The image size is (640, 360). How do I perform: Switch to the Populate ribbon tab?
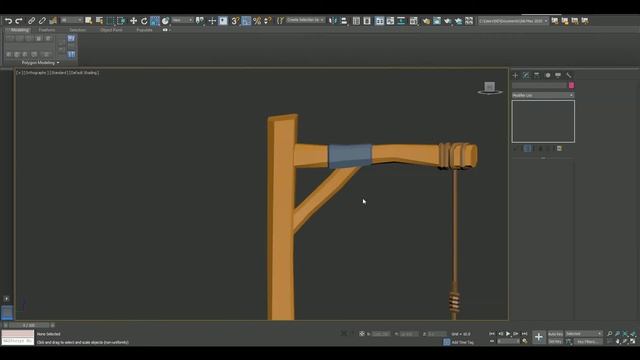(144, 30)
